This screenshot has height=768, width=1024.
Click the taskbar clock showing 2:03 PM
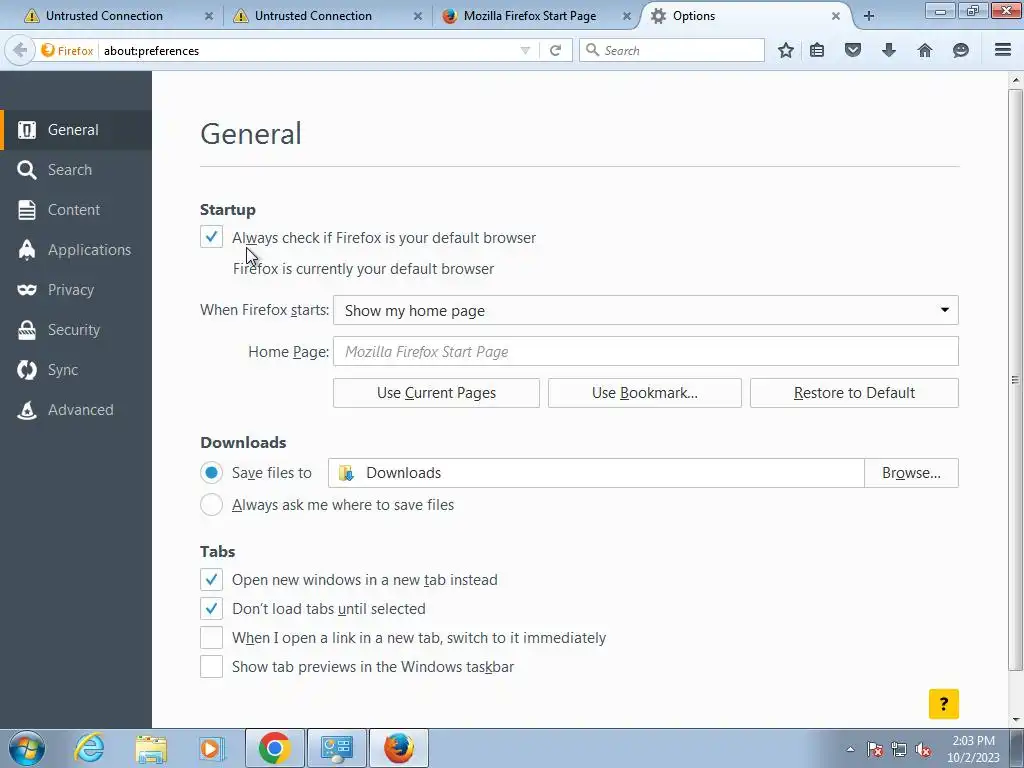click(x=973, y=749)
